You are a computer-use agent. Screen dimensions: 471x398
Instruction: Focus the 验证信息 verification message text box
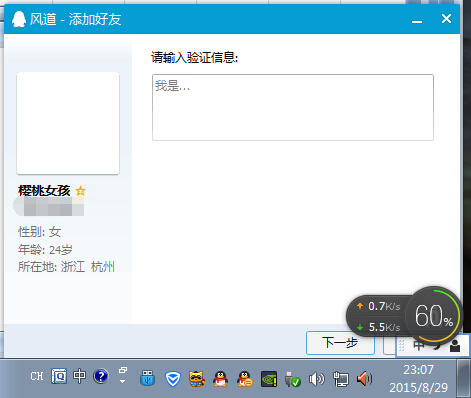293,107
